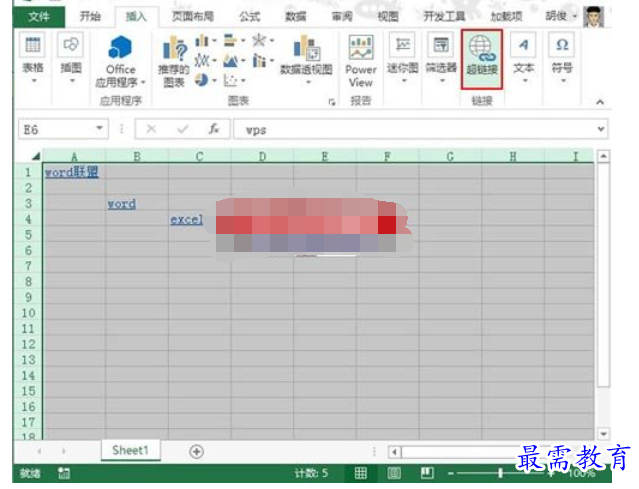Screen dimensions: 639x489
Task: Insert a radar or stock chart
Action: click(259, 40)
